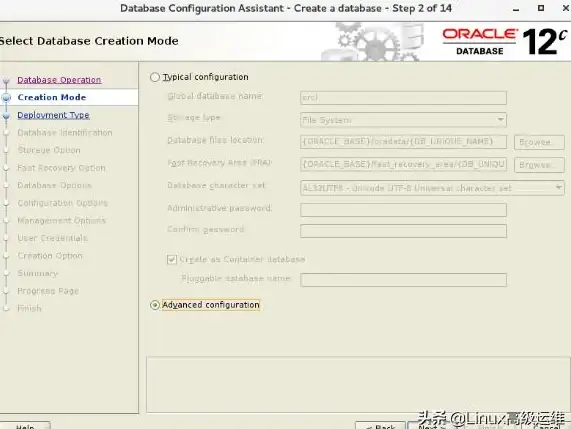Click the Pluggable database name field
The image size is (571, 429).
pyautogui.click(x=403, y=280)
